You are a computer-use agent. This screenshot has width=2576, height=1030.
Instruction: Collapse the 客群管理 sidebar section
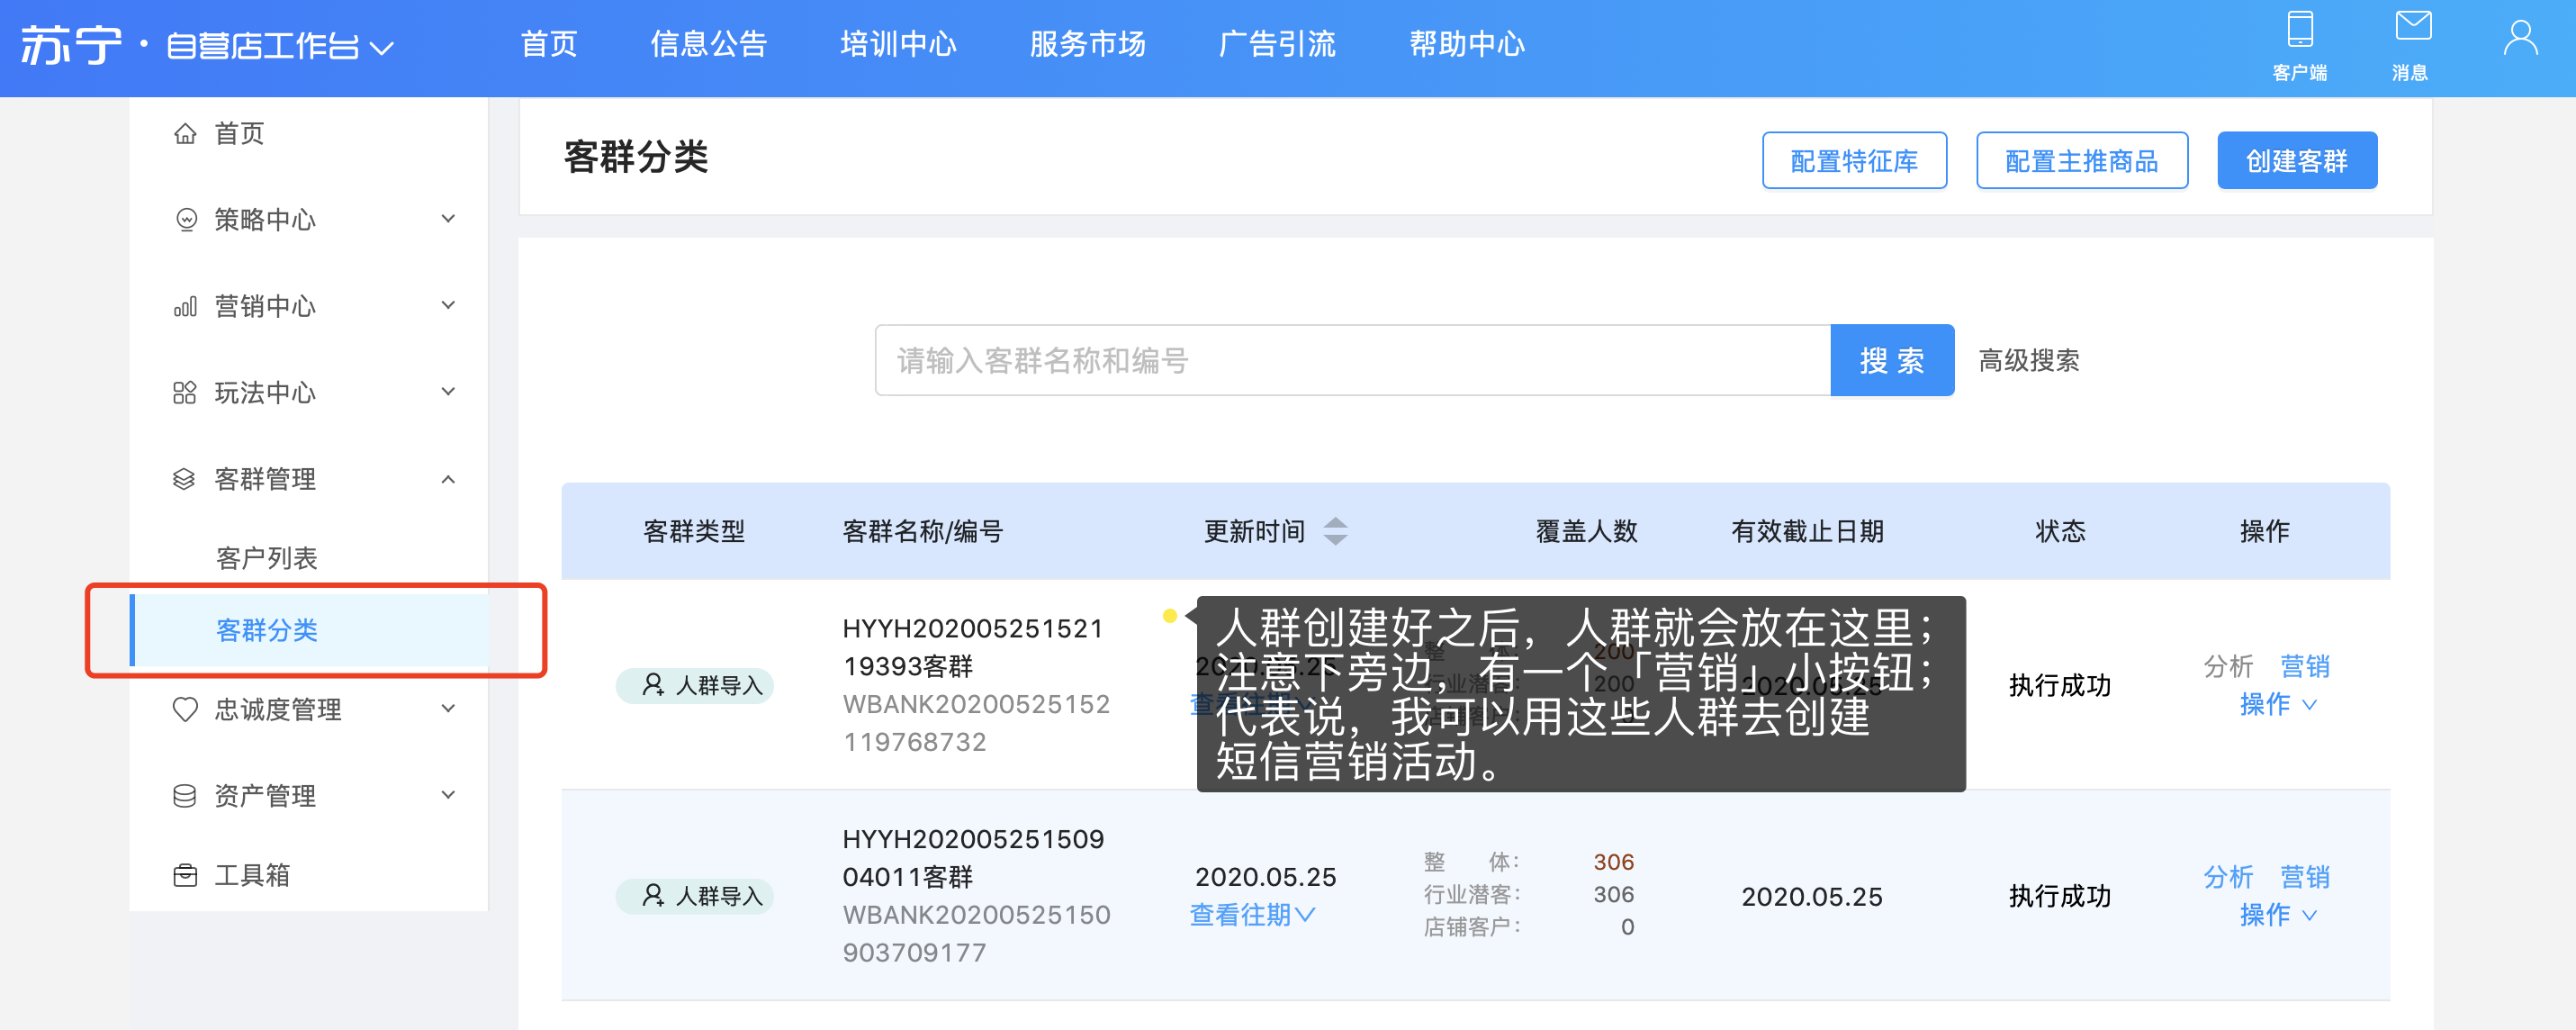(449, 479)
